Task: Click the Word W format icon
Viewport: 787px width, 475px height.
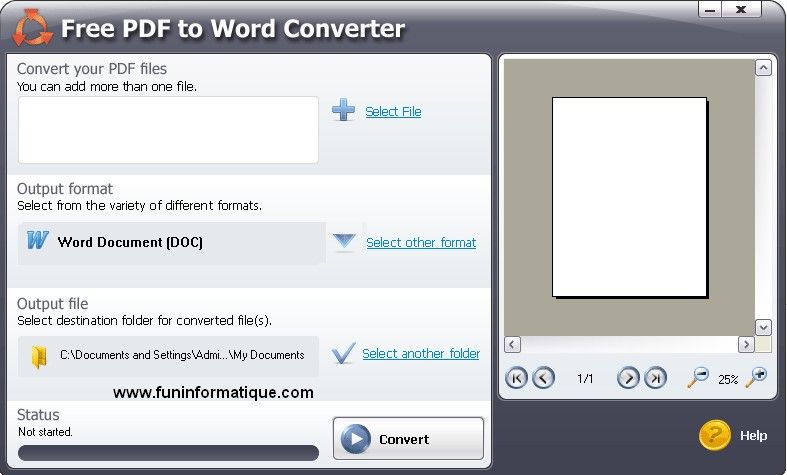Action: click(38, 240)
